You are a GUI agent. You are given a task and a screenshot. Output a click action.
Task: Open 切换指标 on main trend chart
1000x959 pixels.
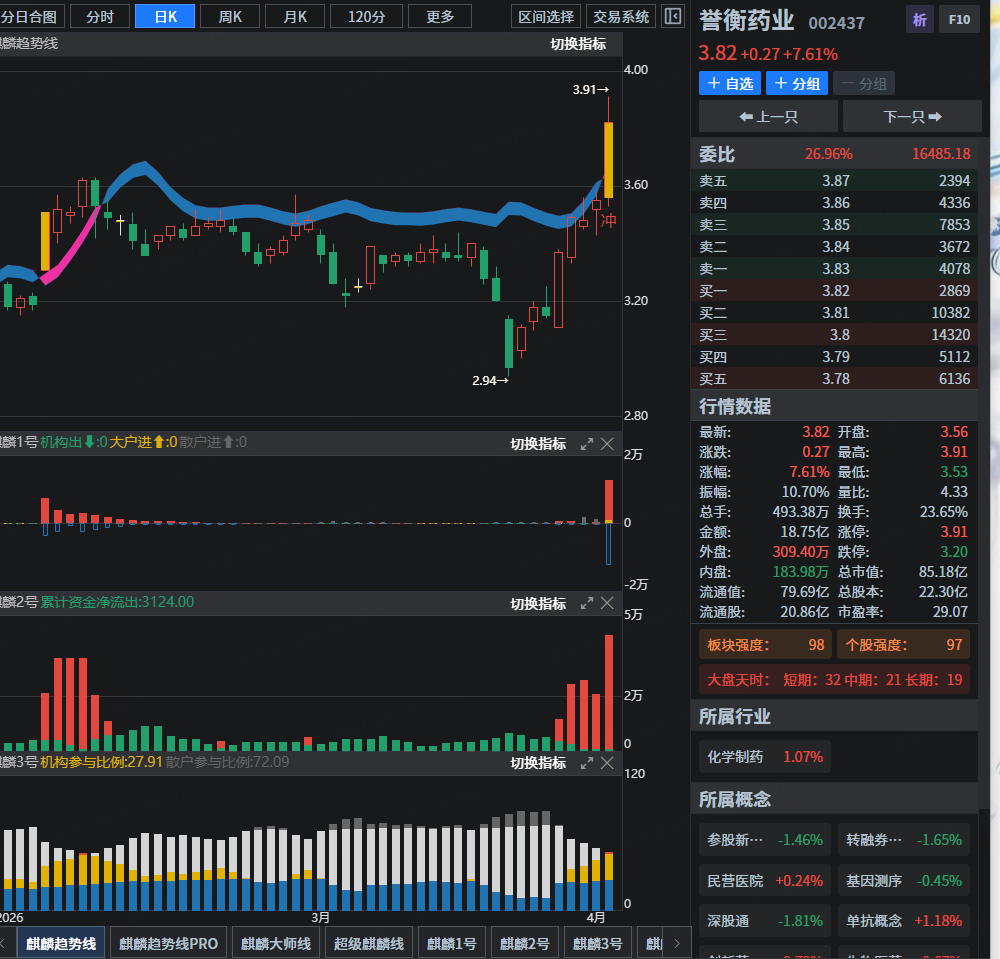[x=578, y=44]
